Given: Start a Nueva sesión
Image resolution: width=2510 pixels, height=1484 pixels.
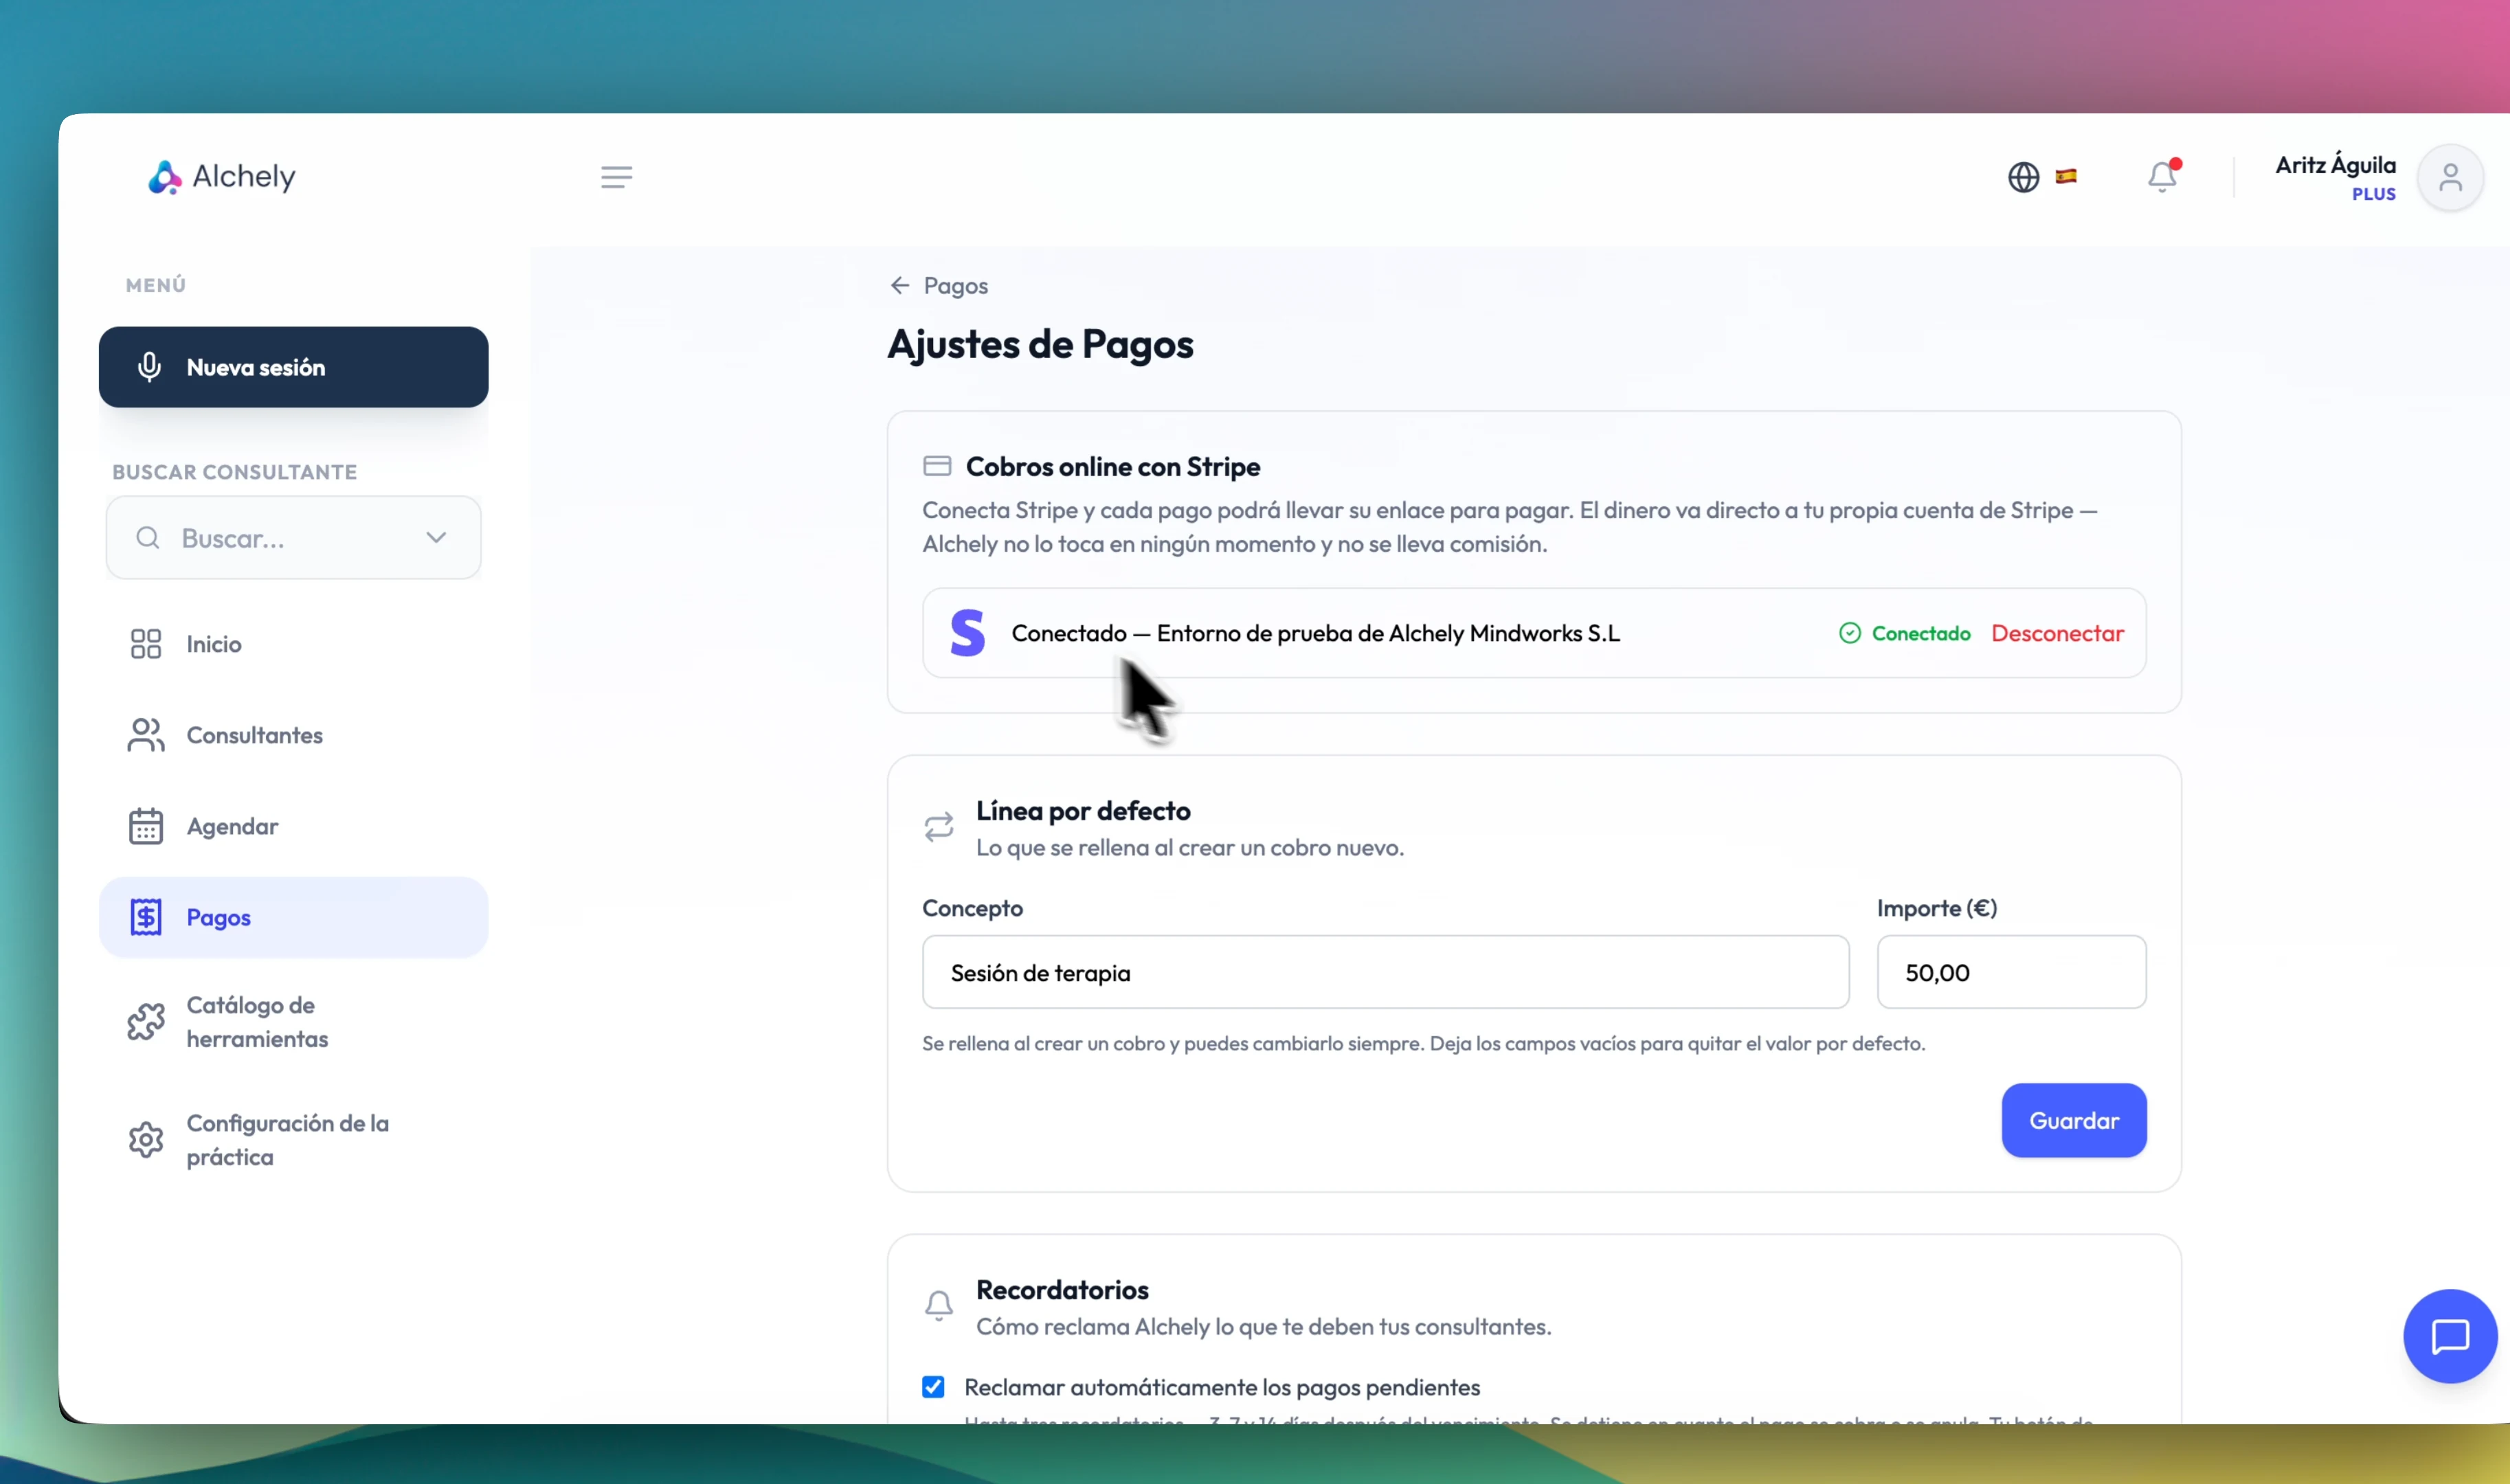Looking at the screenshot, I should (293, 367).
